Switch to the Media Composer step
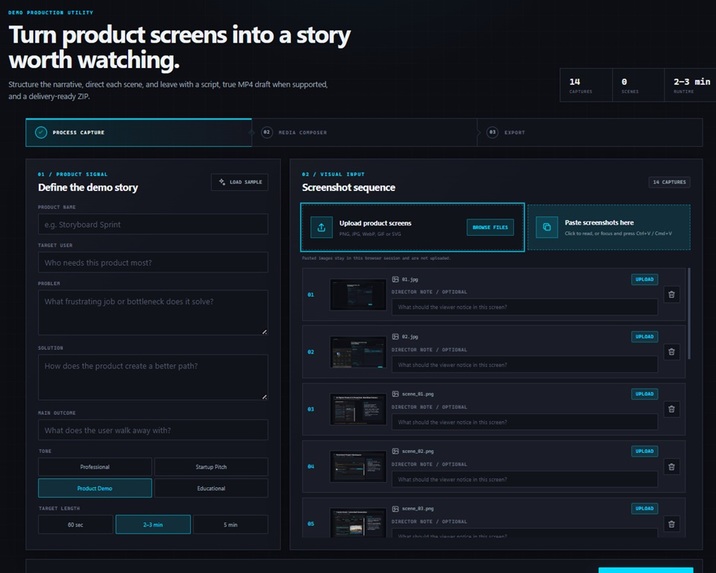Image resolution: width=716 pixels, height=573 pixels. tap(364, 132)
